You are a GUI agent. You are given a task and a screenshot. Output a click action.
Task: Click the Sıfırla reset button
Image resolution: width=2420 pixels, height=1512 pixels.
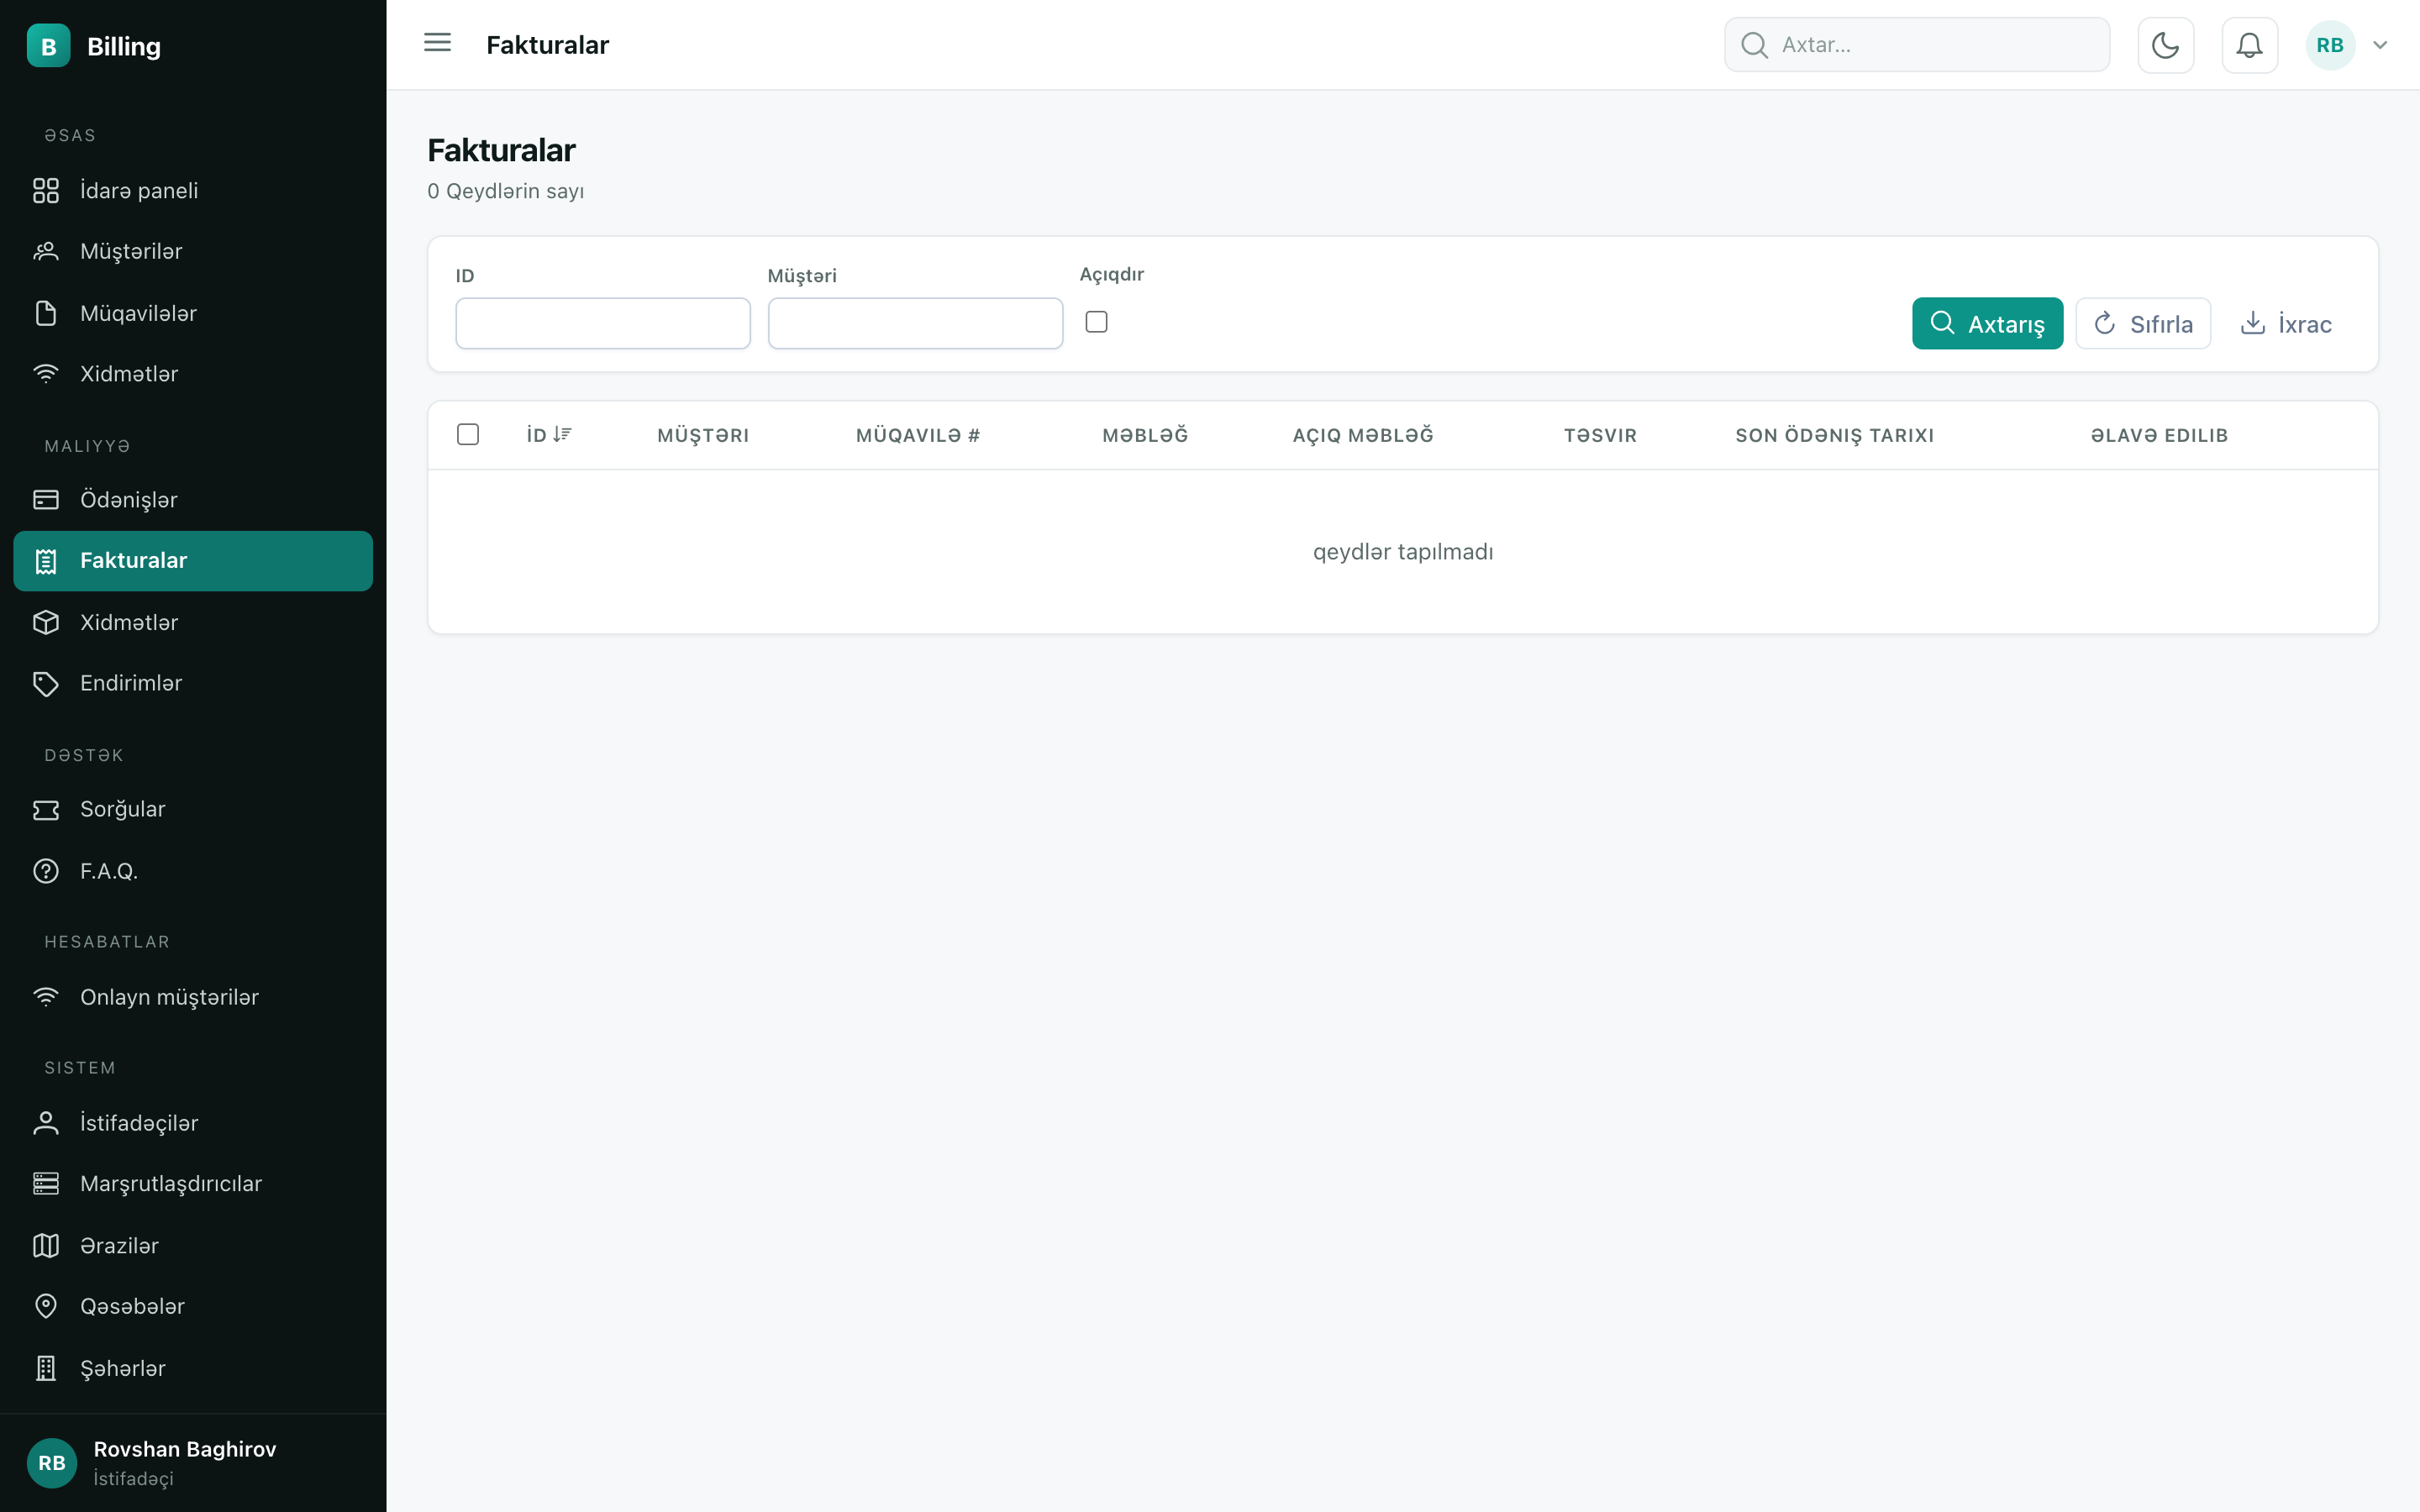pos(2143,323)
